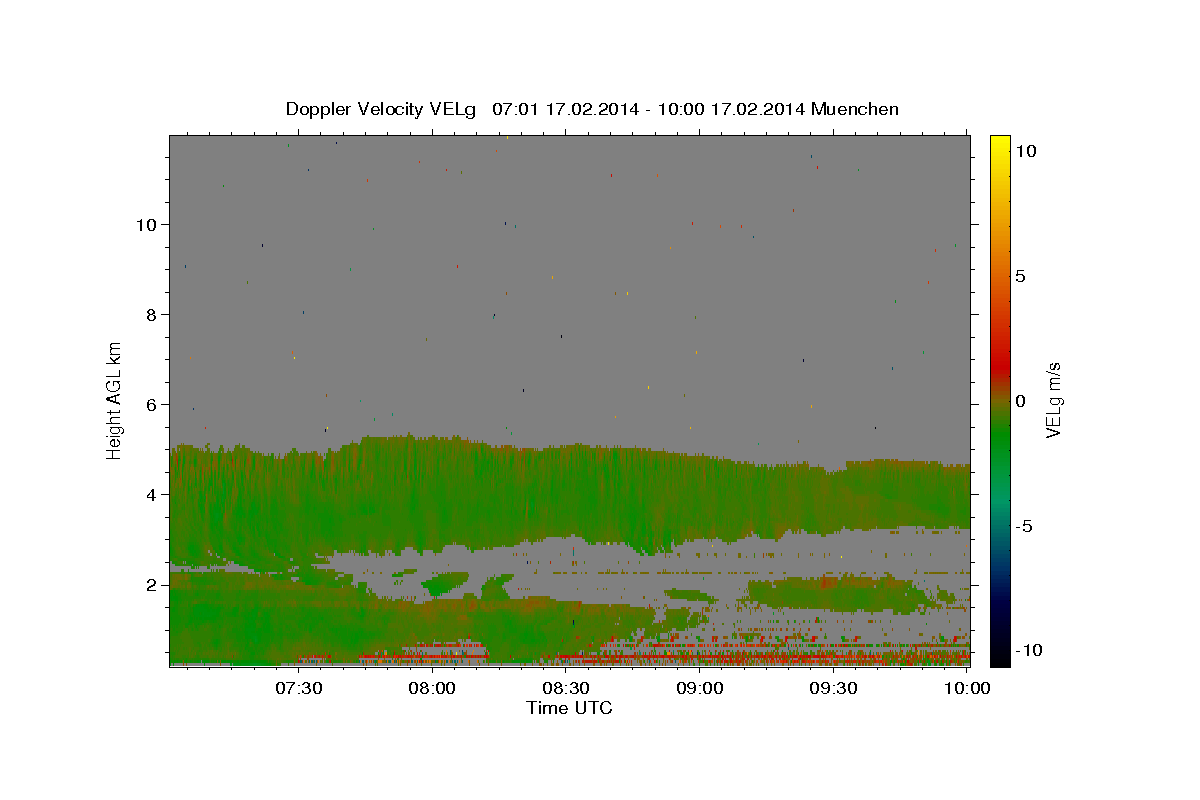Click the height tick label 4

pos(152,495)
